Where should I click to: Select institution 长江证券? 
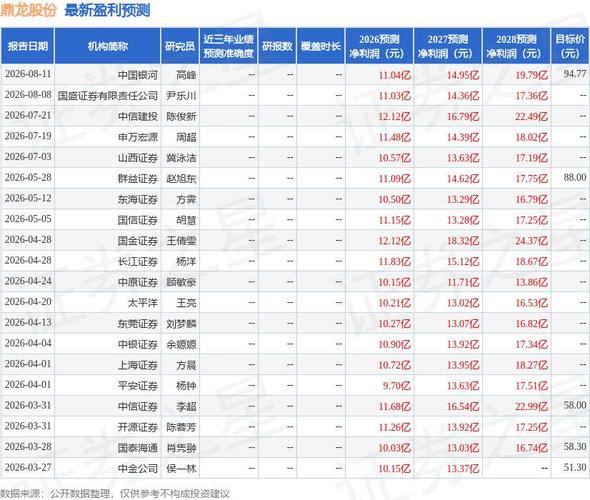(138, 261)
